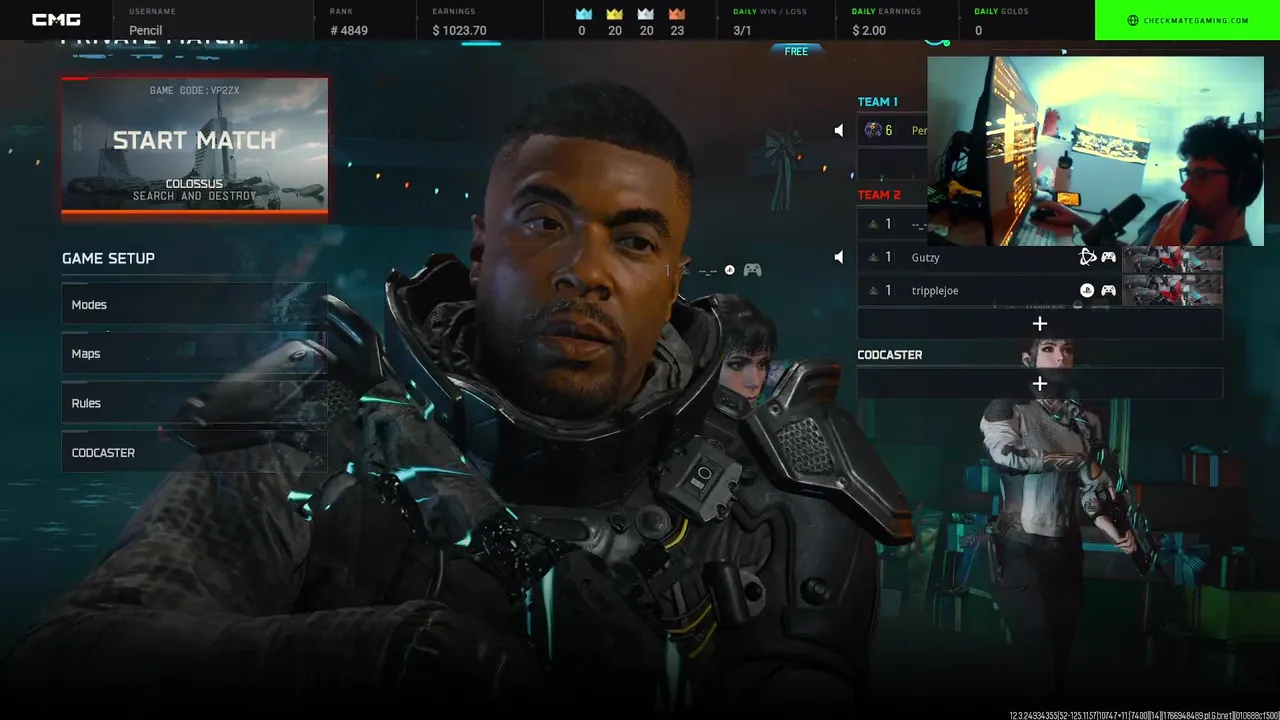Click the daily earnings value $ 2.00

tap(869, 31)
